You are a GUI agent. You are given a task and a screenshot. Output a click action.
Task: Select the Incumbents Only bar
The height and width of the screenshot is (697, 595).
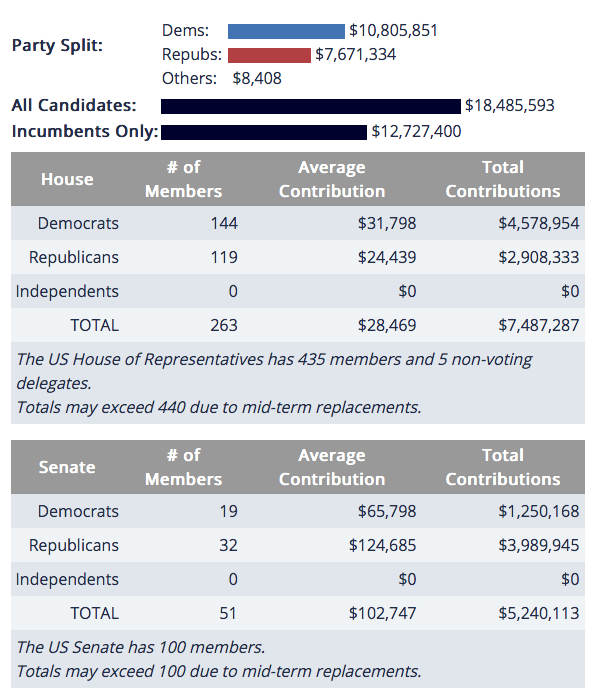pyautogui.click(x=264, y=132)
